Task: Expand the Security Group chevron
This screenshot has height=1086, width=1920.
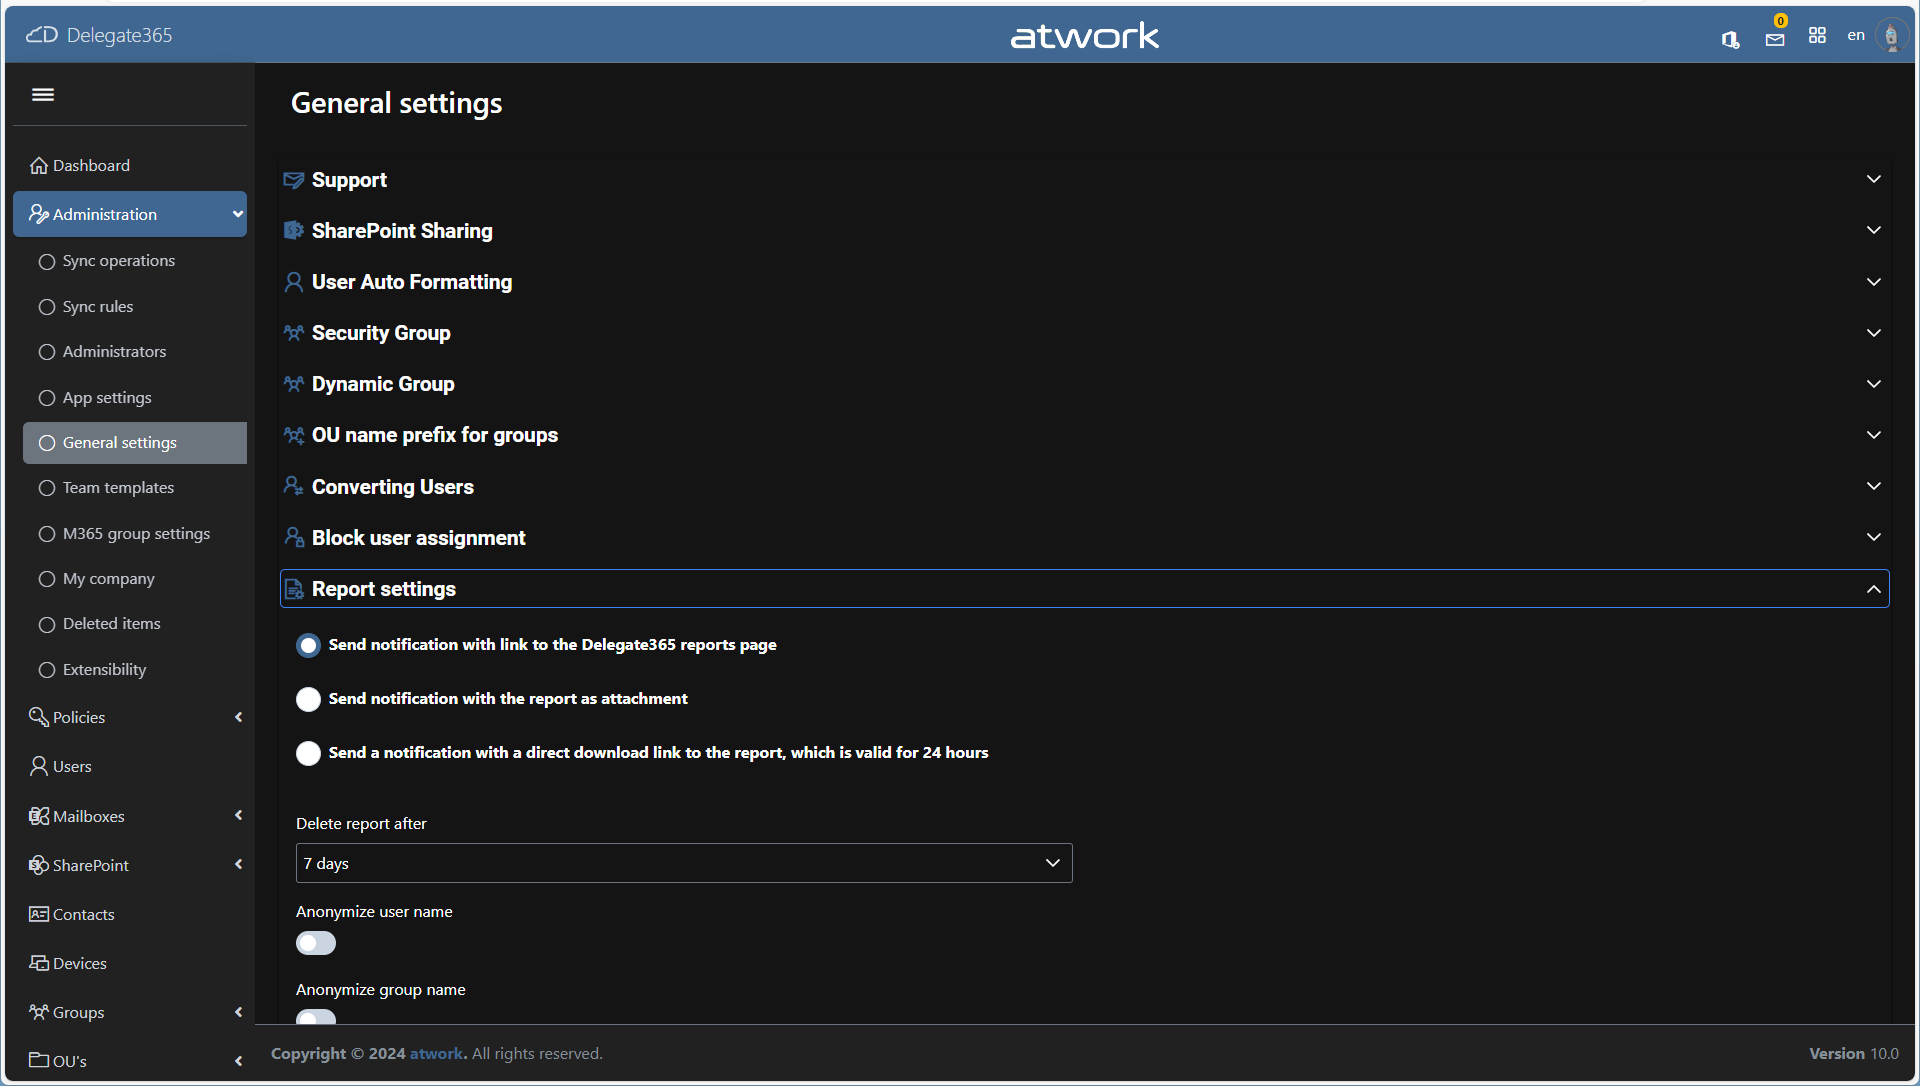Action: point(1874,333)
